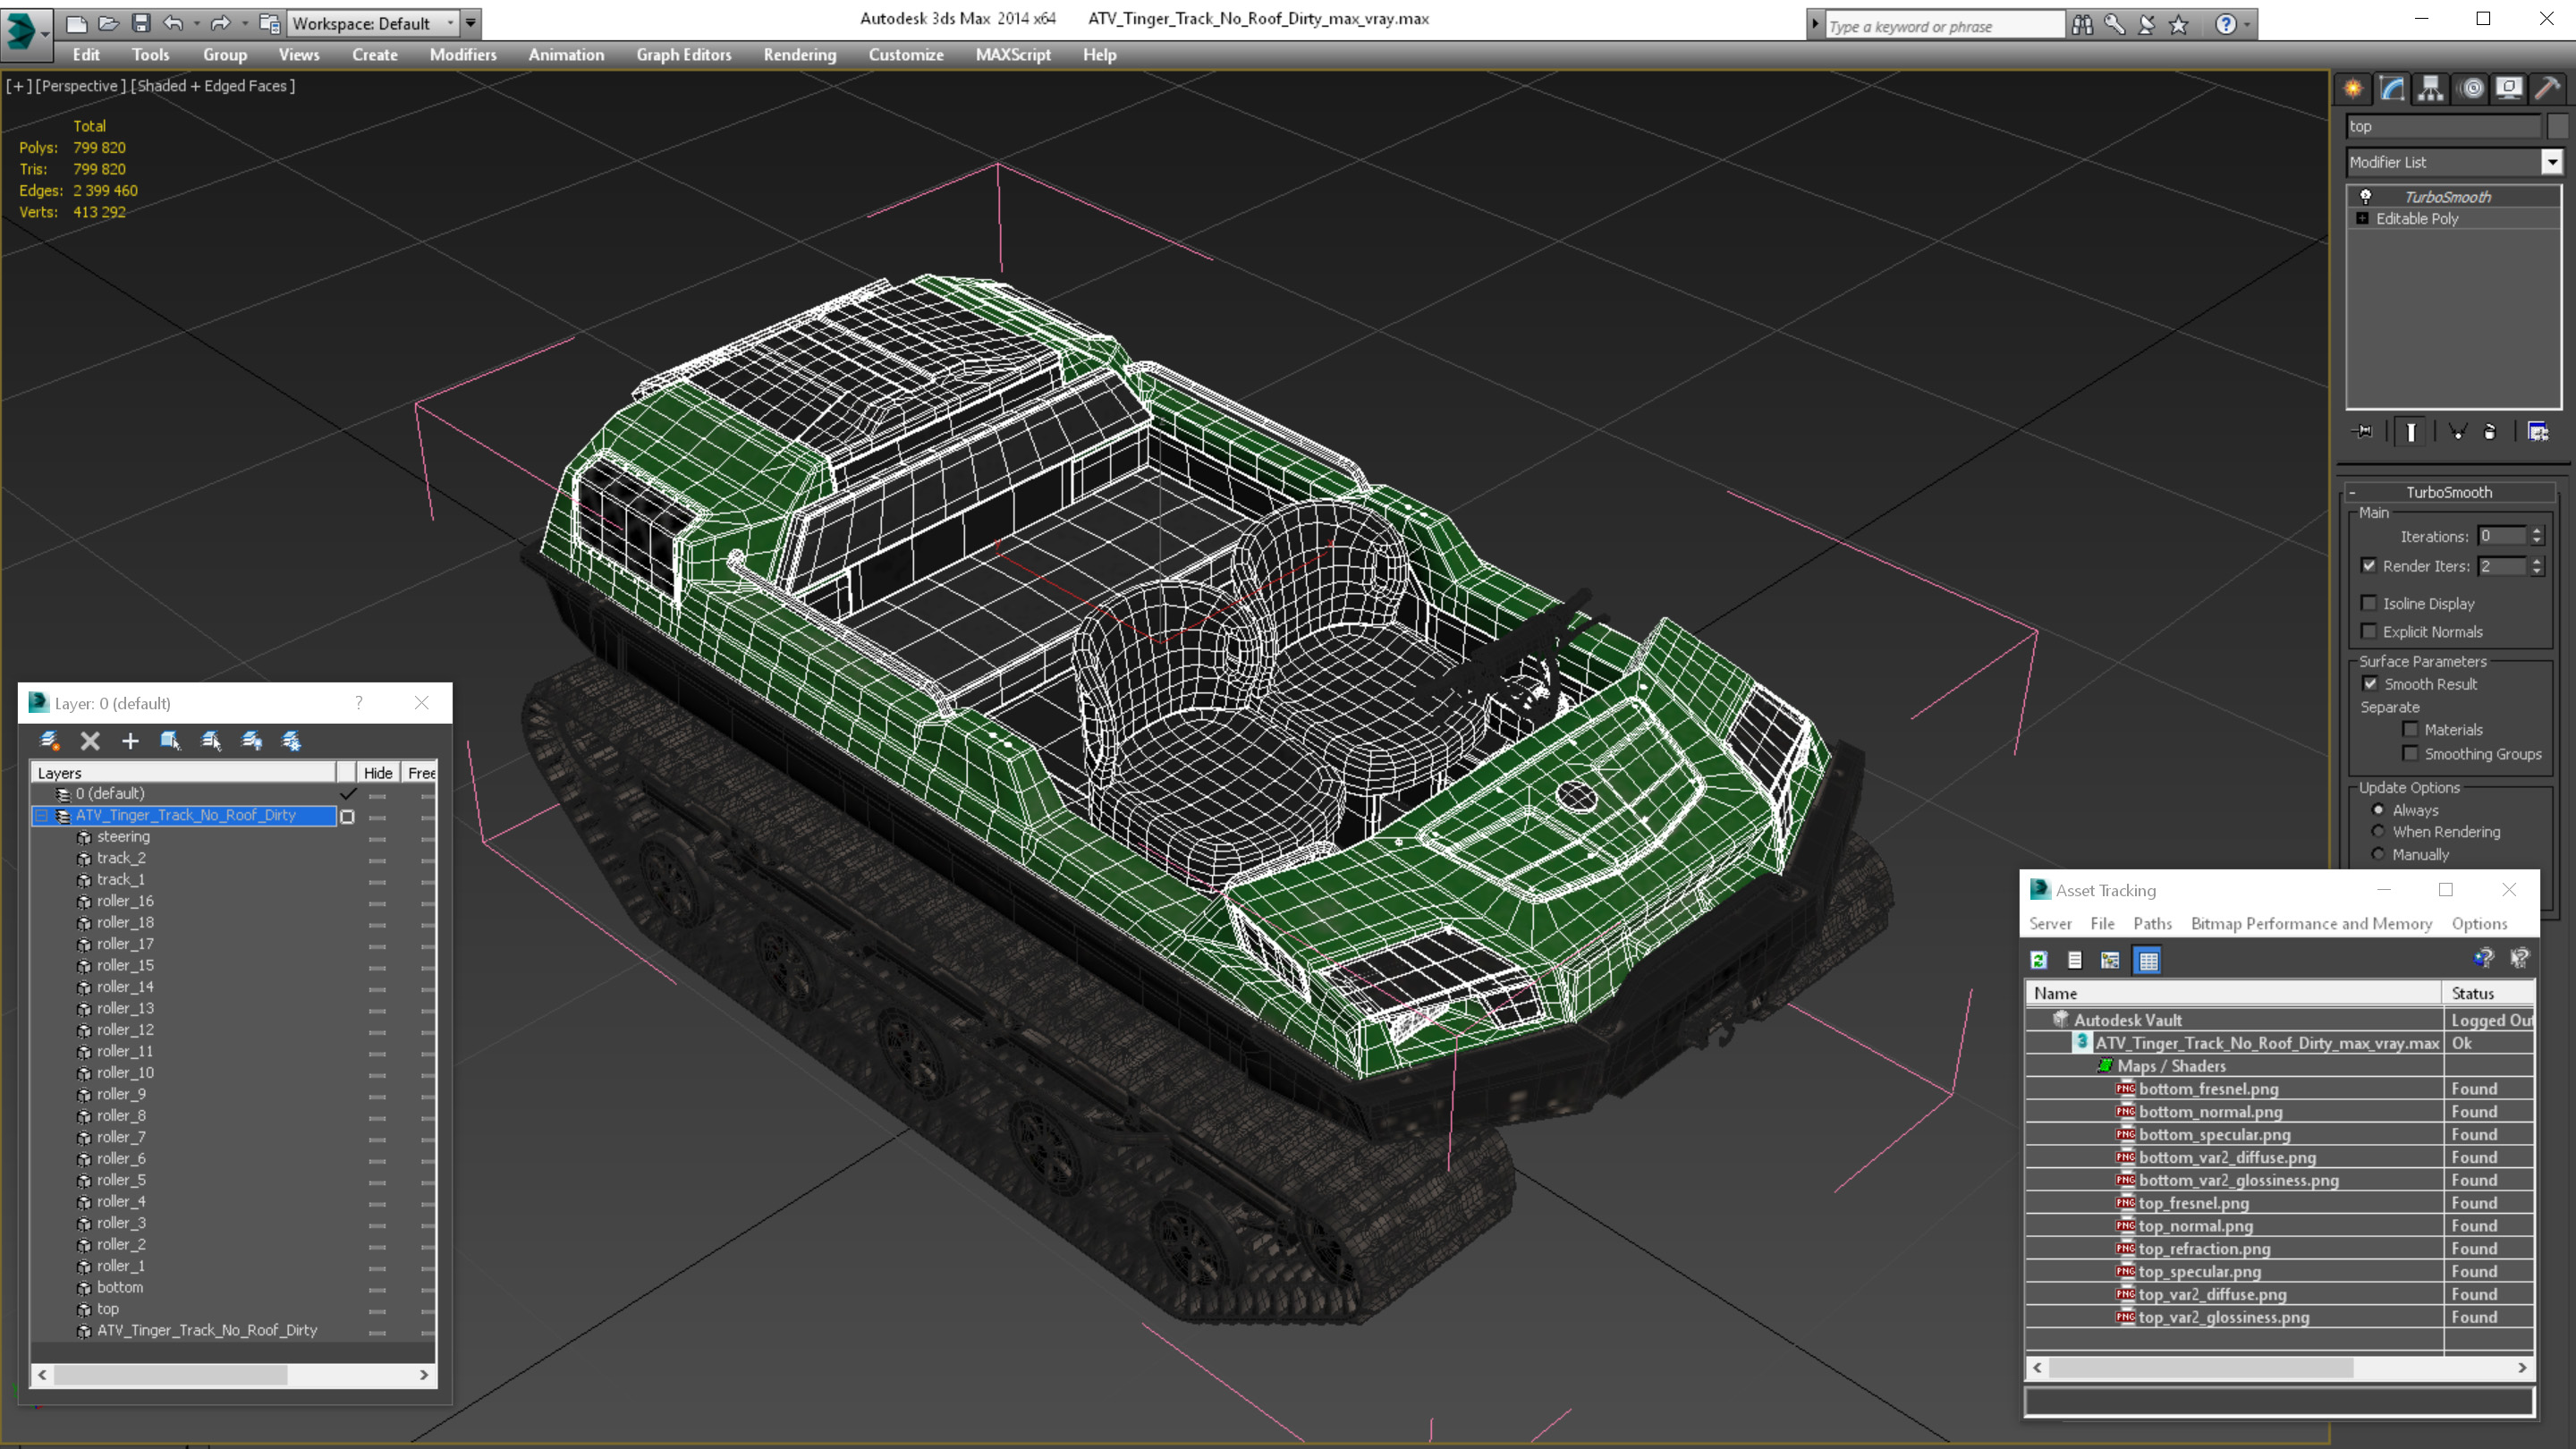The height and width of the screenshot is (1449, 2576).
Task: Open the Modifiers menu
Action: [x=463, y=54]
